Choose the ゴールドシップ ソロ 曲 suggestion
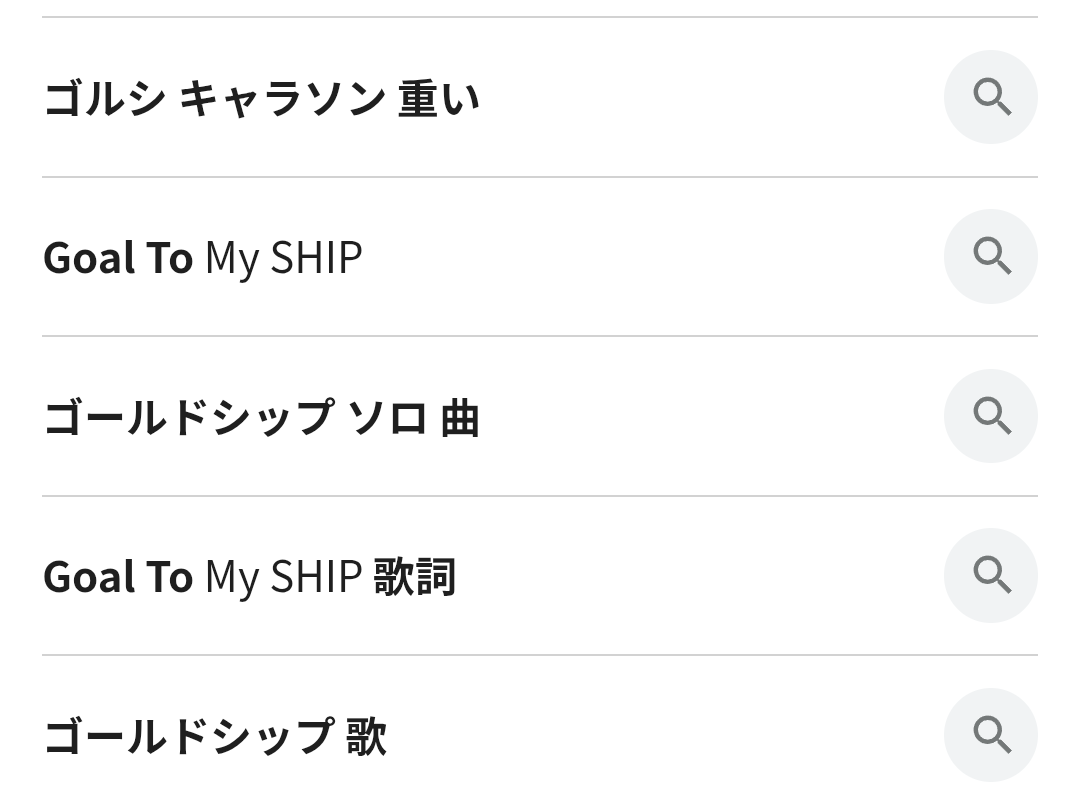 (x=262, y=417)
